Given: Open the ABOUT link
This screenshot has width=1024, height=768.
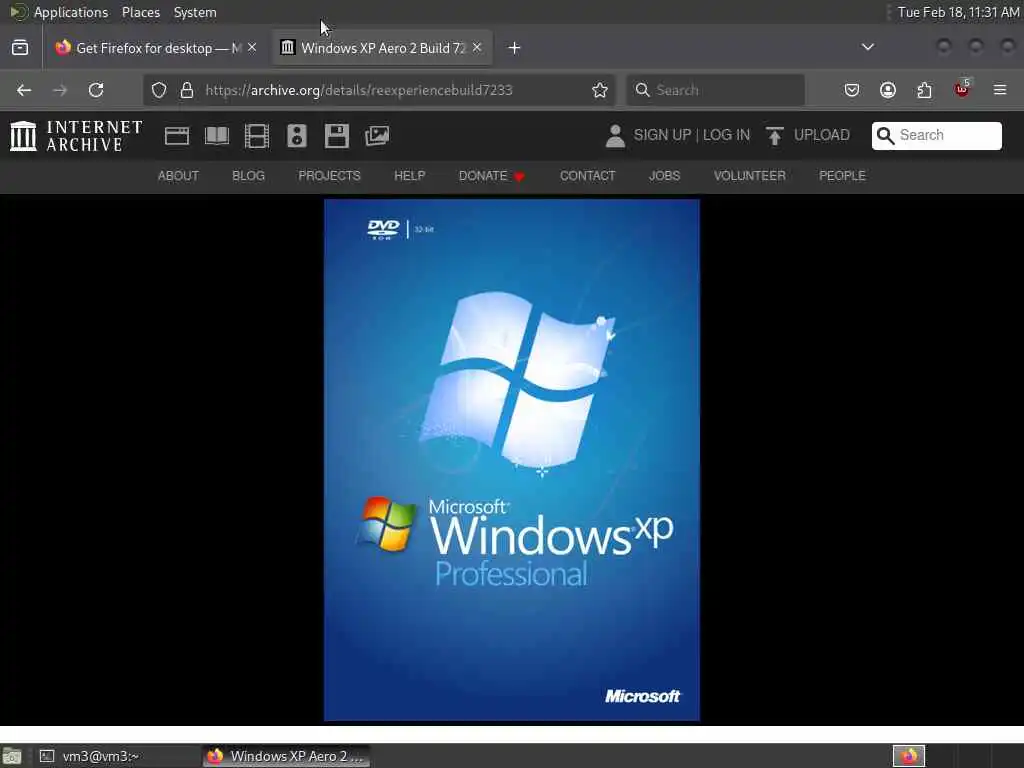Looking at the screenshot, I should click(178, 176).
